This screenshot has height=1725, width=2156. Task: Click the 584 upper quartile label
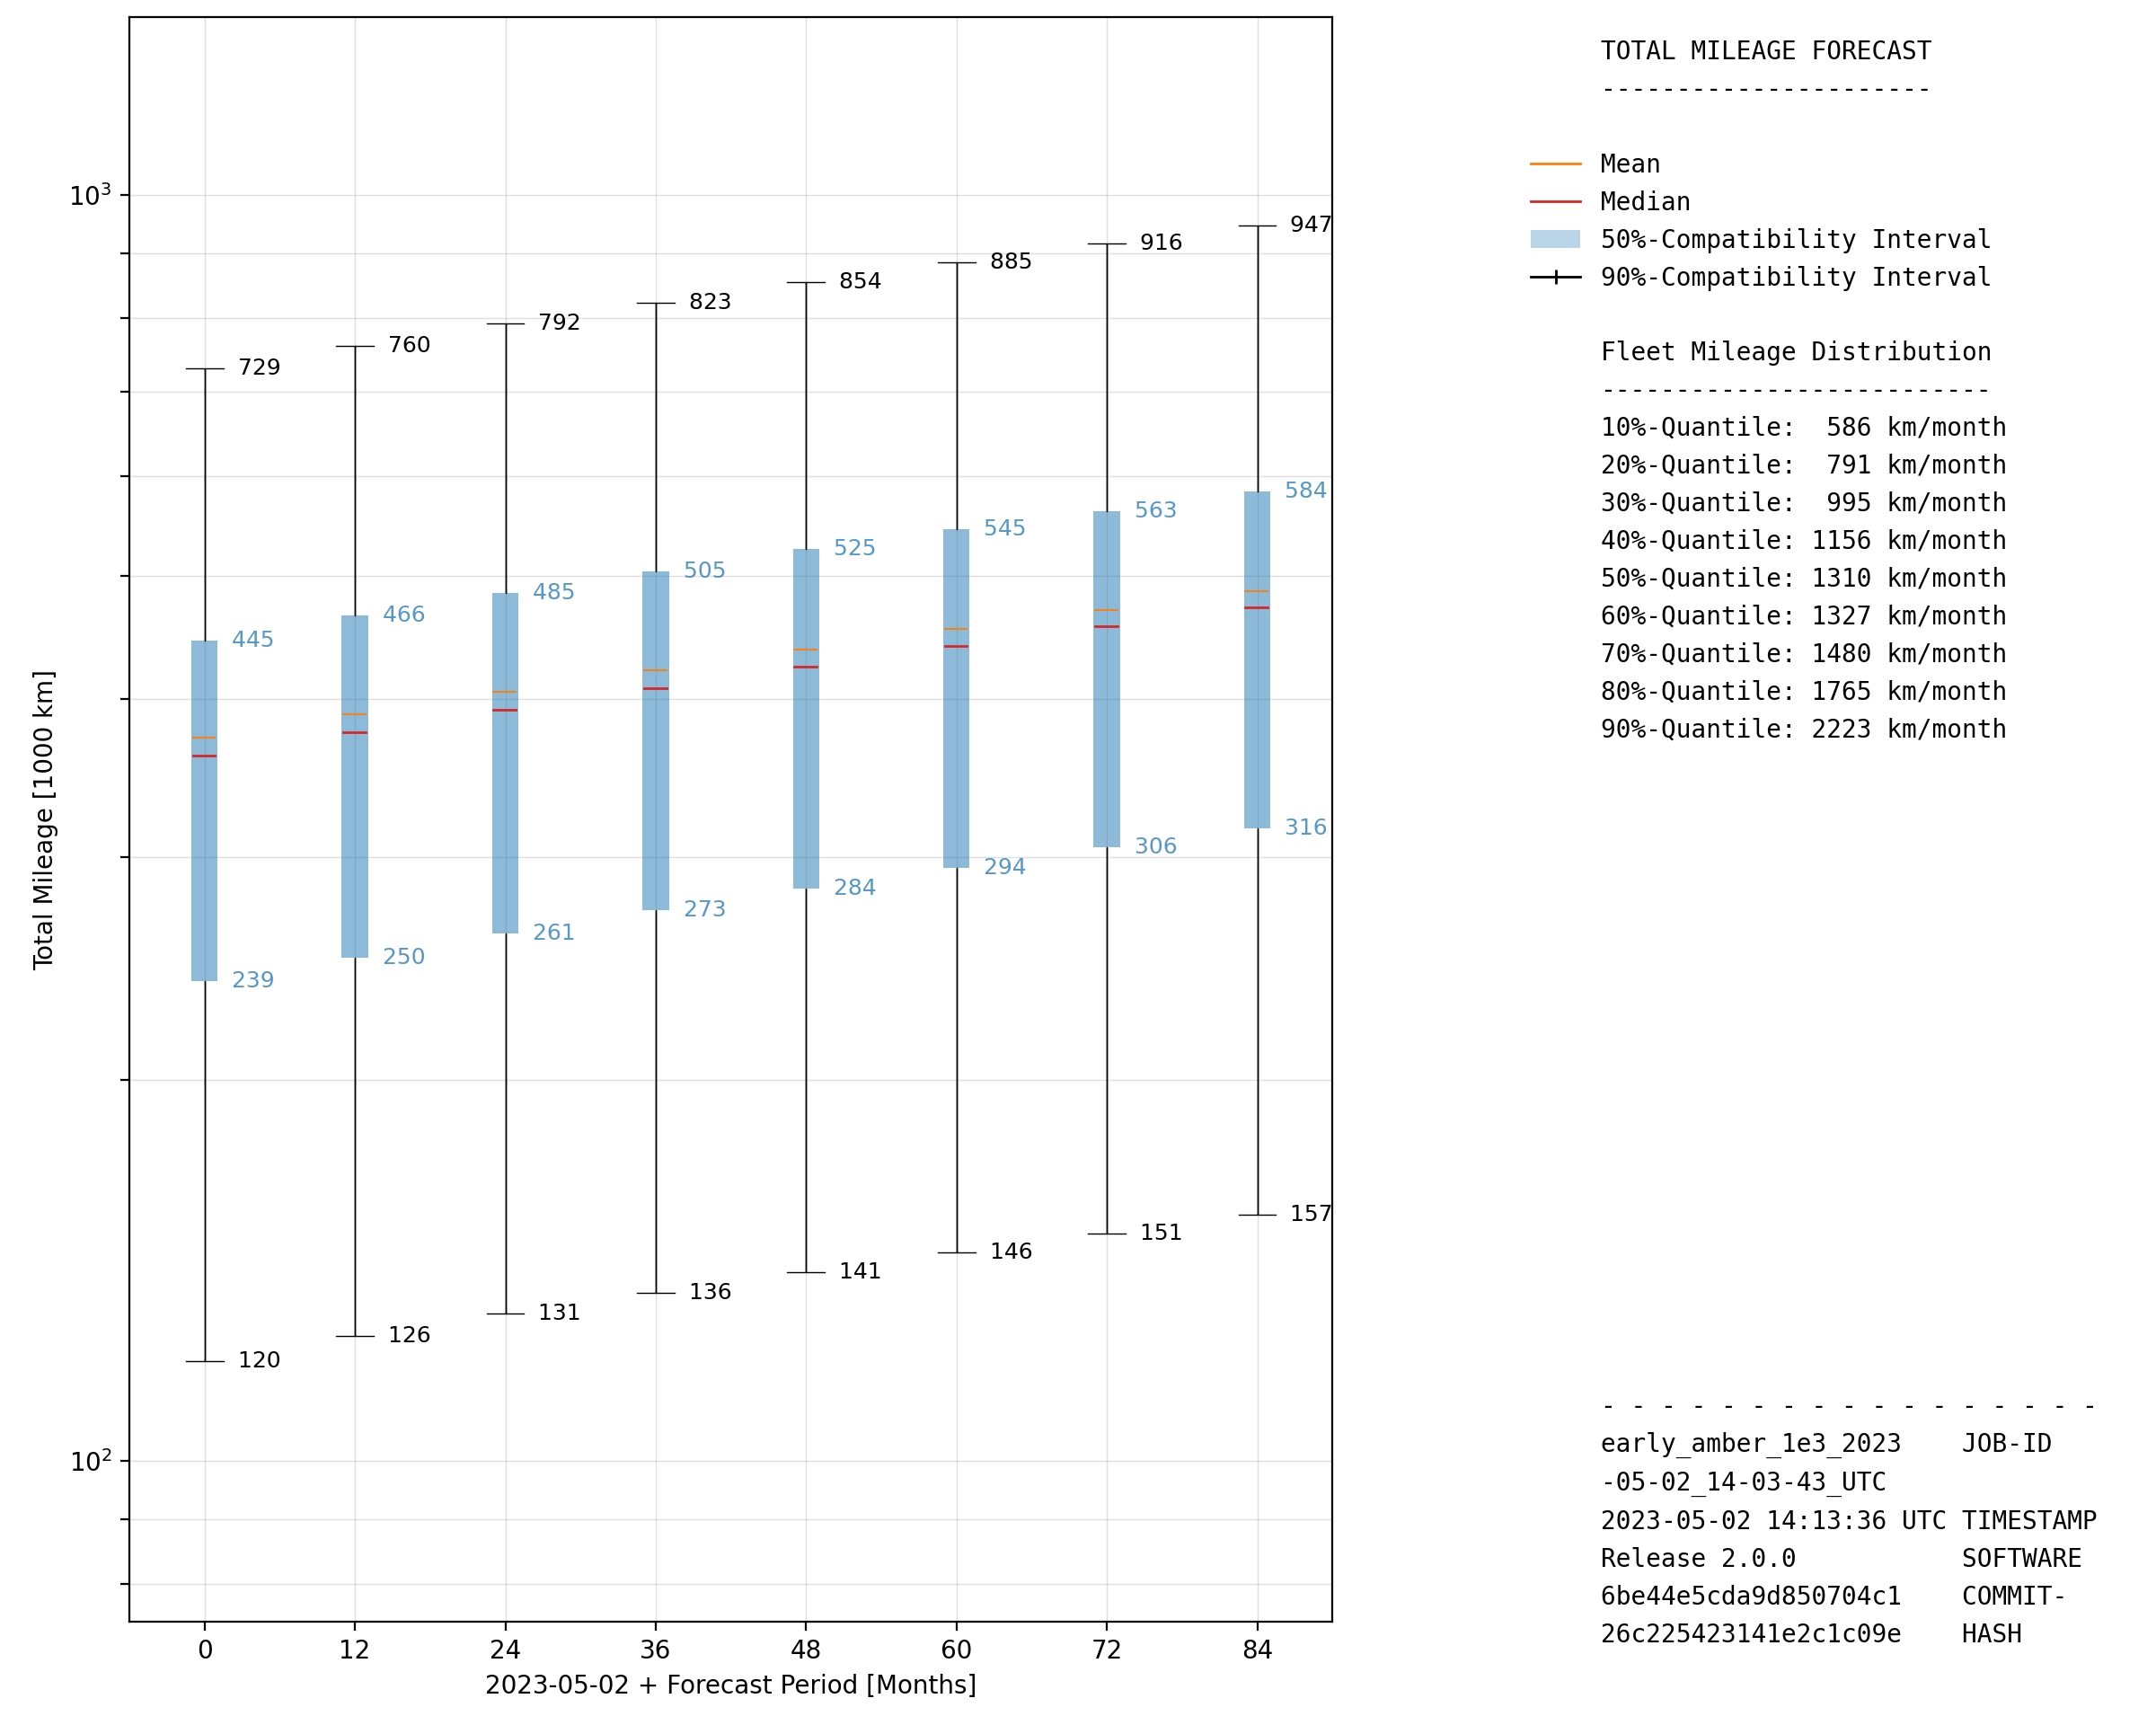[x=1304, y=490]
